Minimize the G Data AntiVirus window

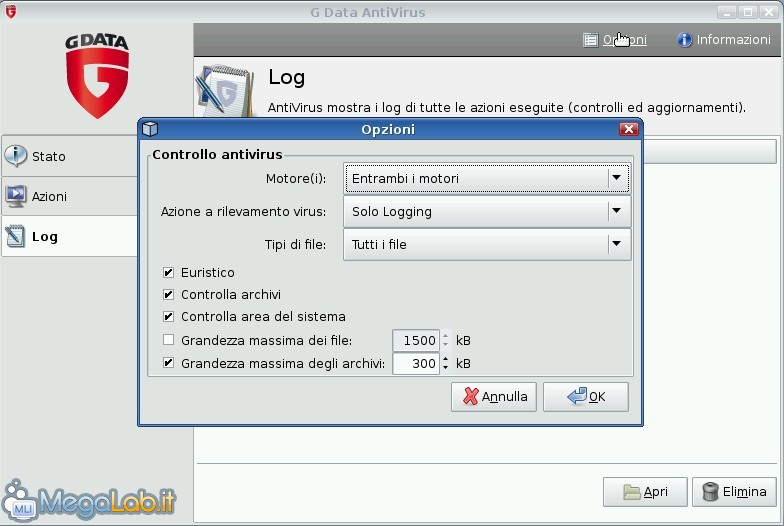[726, 12]
